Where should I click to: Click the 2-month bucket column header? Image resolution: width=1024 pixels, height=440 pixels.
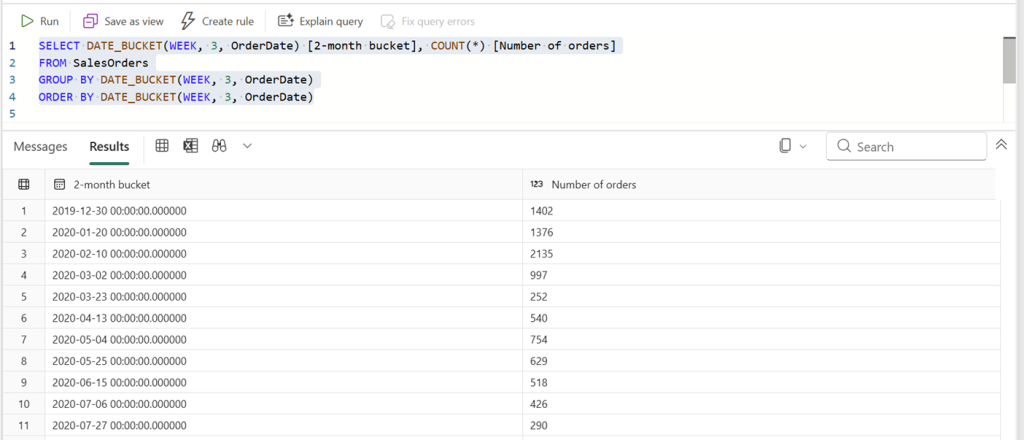point(283,185)
